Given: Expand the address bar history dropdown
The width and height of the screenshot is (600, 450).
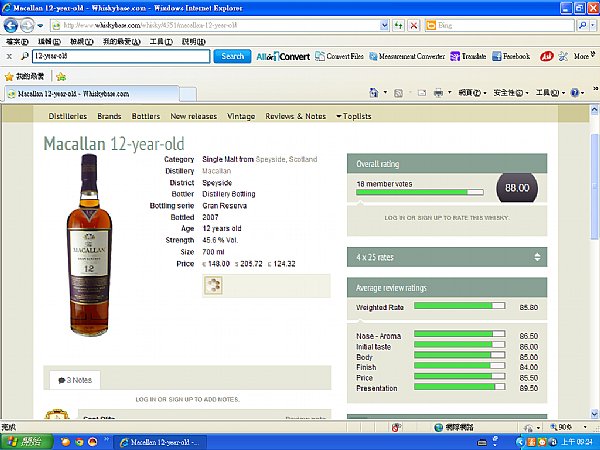Looking at the screenshot, I should pos(385,26).
